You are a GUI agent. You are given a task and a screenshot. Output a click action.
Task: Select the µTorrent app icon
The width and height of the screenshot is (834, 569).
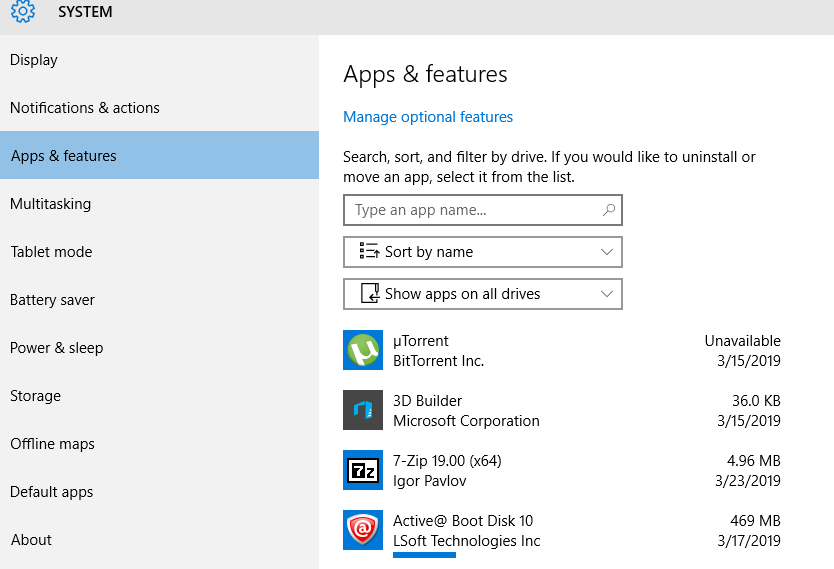coord(363,350)
